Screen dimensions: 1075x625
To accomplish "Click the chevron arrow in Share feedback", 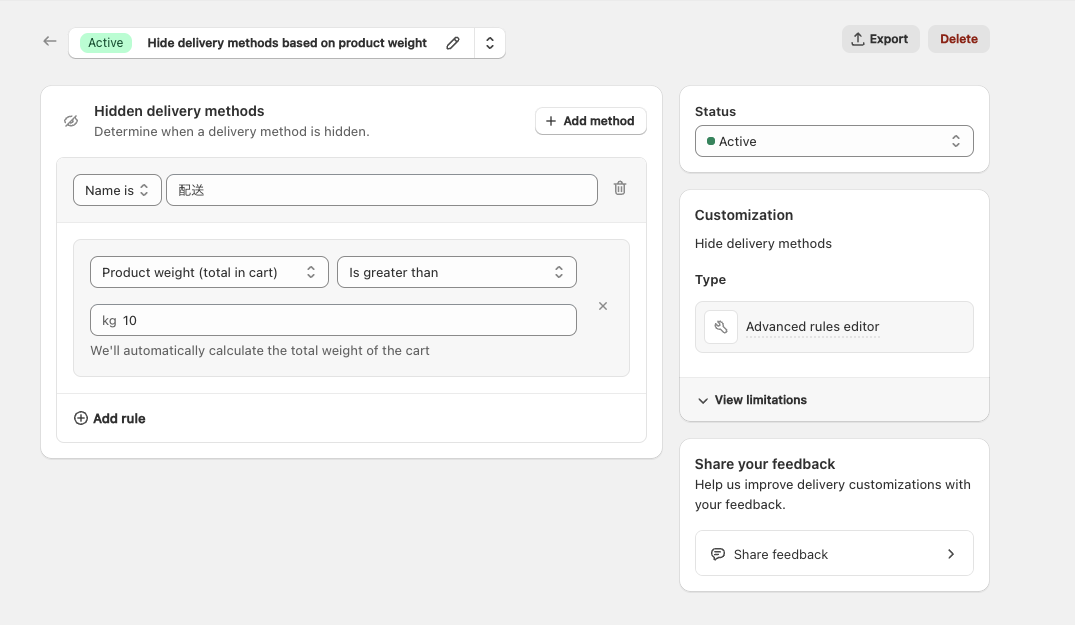I will tap(950, 554).
